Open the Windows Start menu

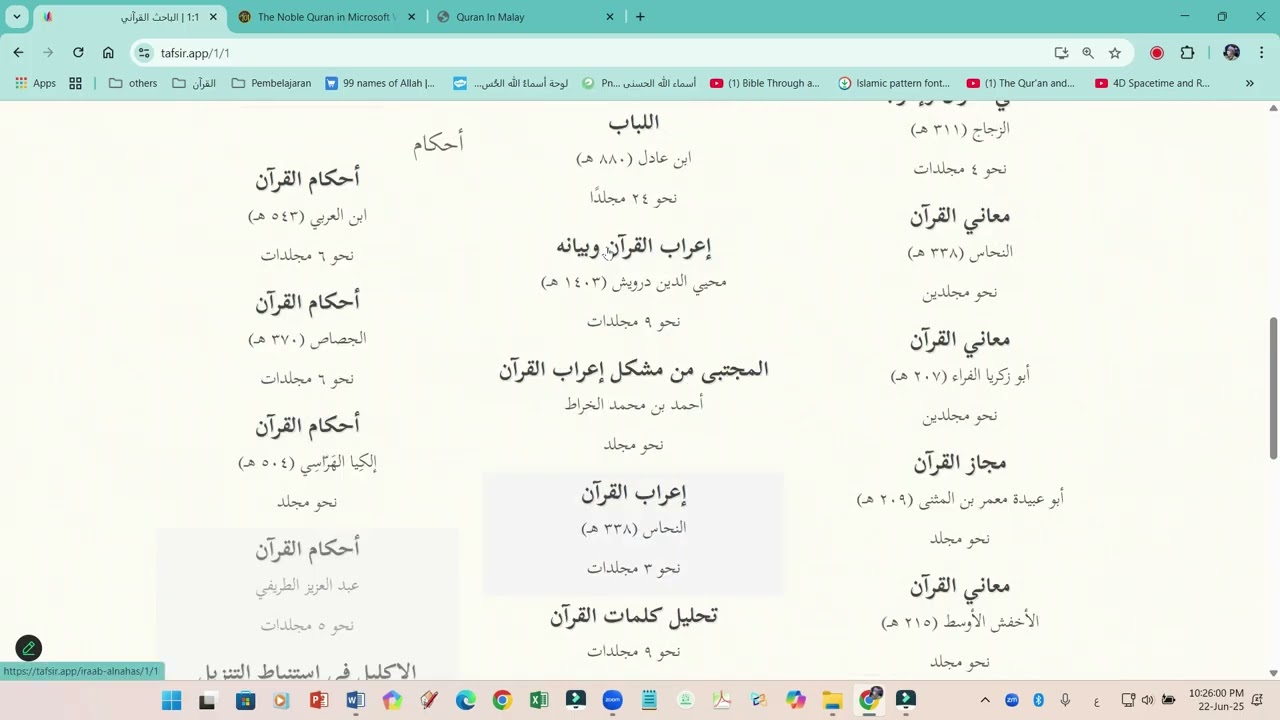pyautogui.click(x=172, y=700)
